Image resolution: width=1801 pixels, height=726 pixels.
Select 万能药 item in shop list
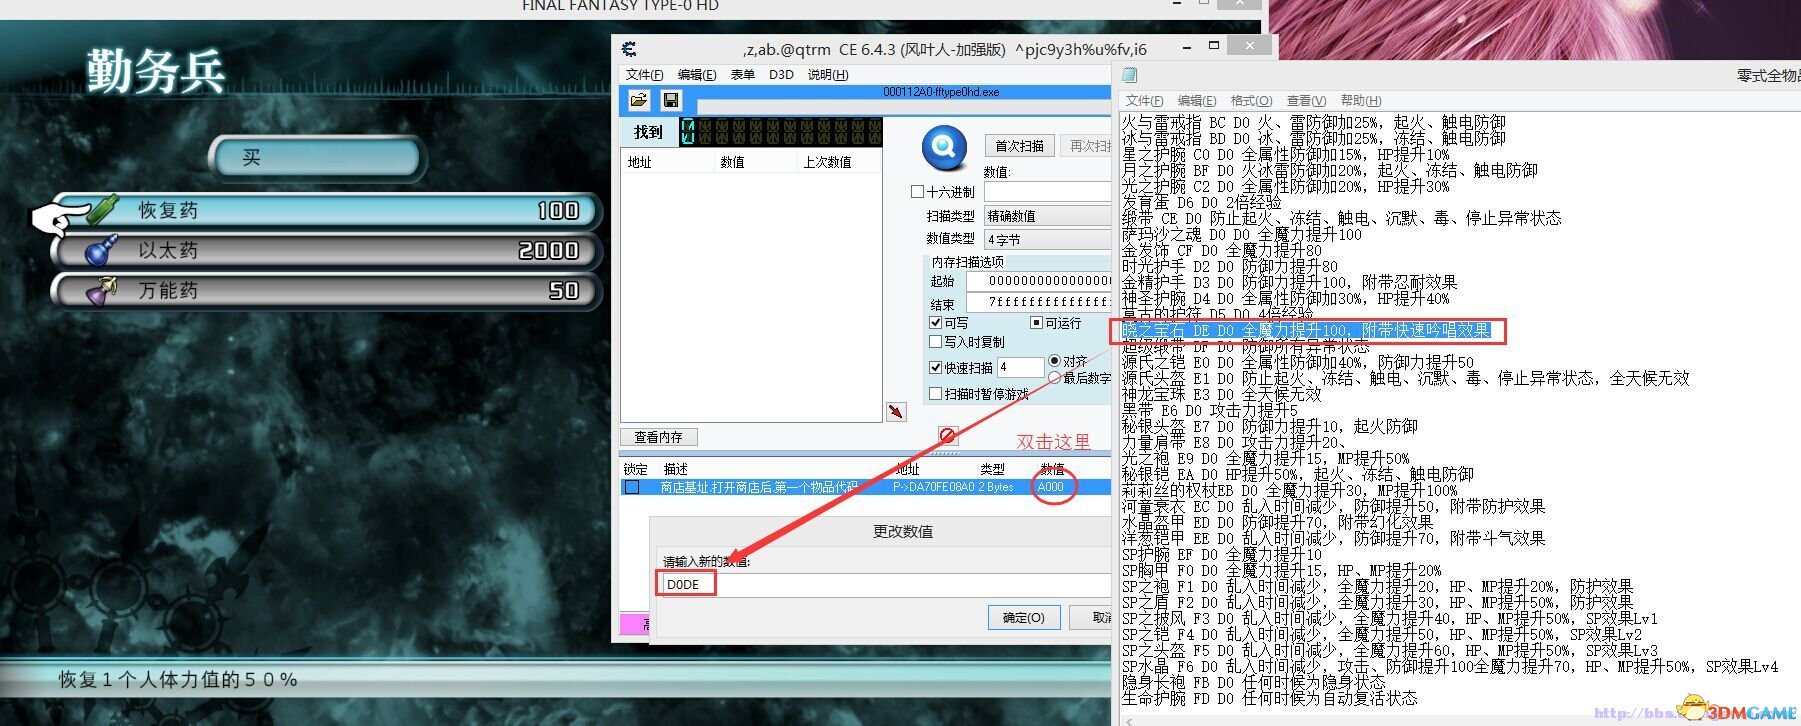(328, 290)
